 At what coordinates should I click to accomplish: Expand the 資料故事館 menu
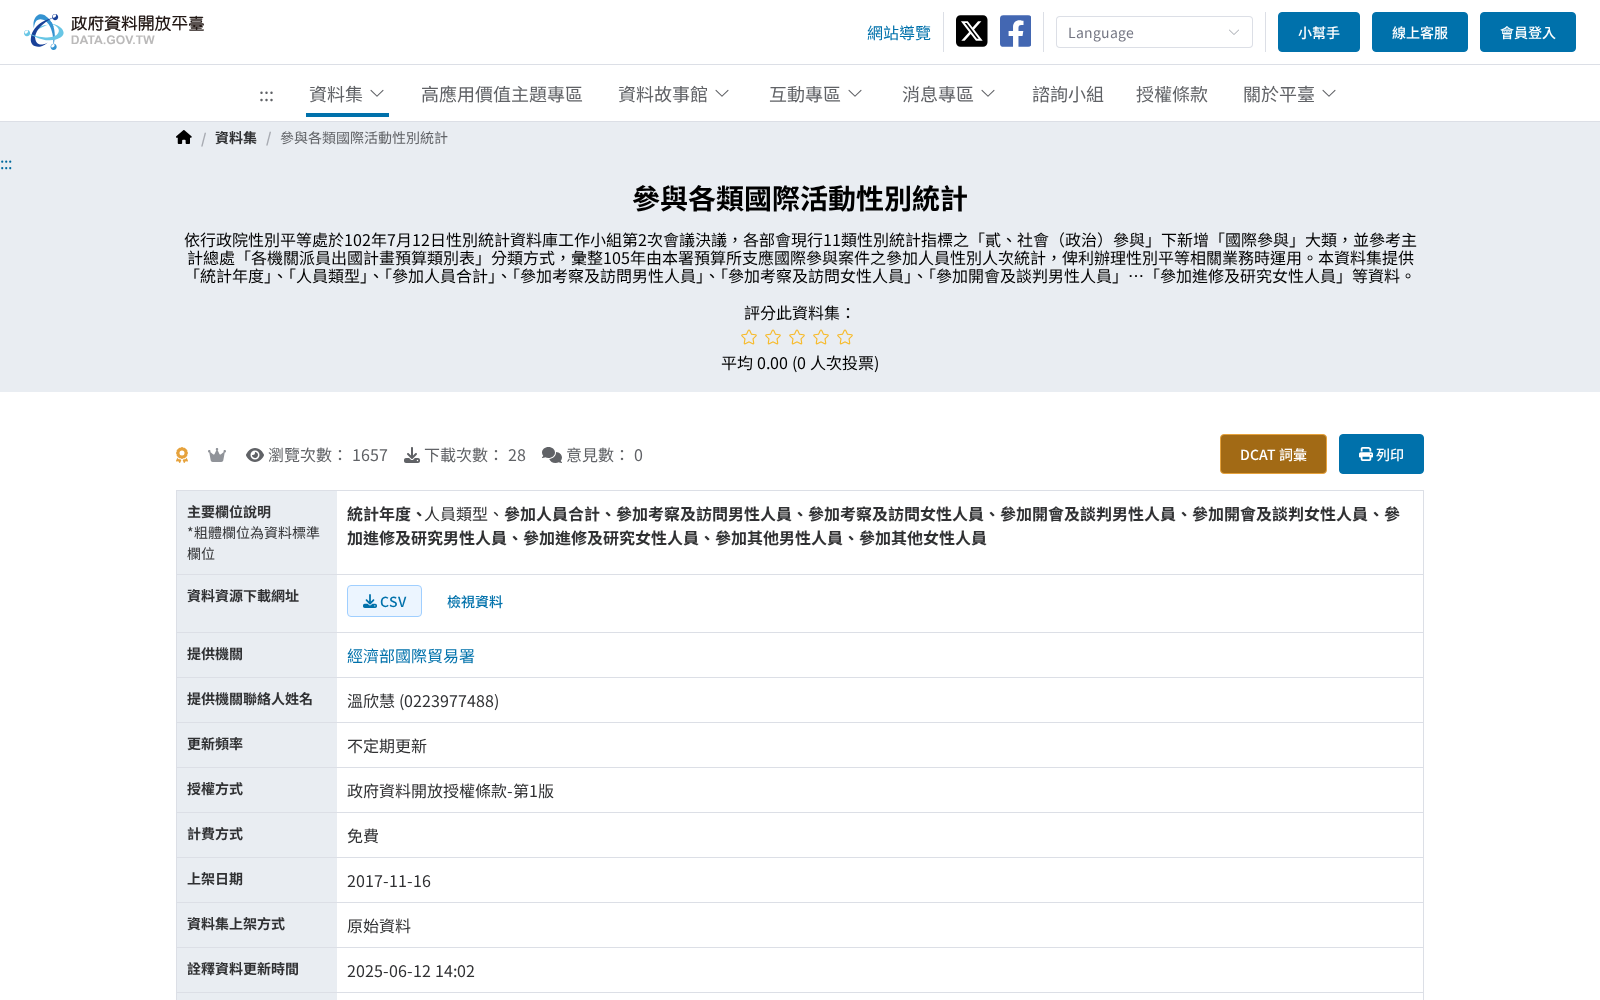(674, 94)
